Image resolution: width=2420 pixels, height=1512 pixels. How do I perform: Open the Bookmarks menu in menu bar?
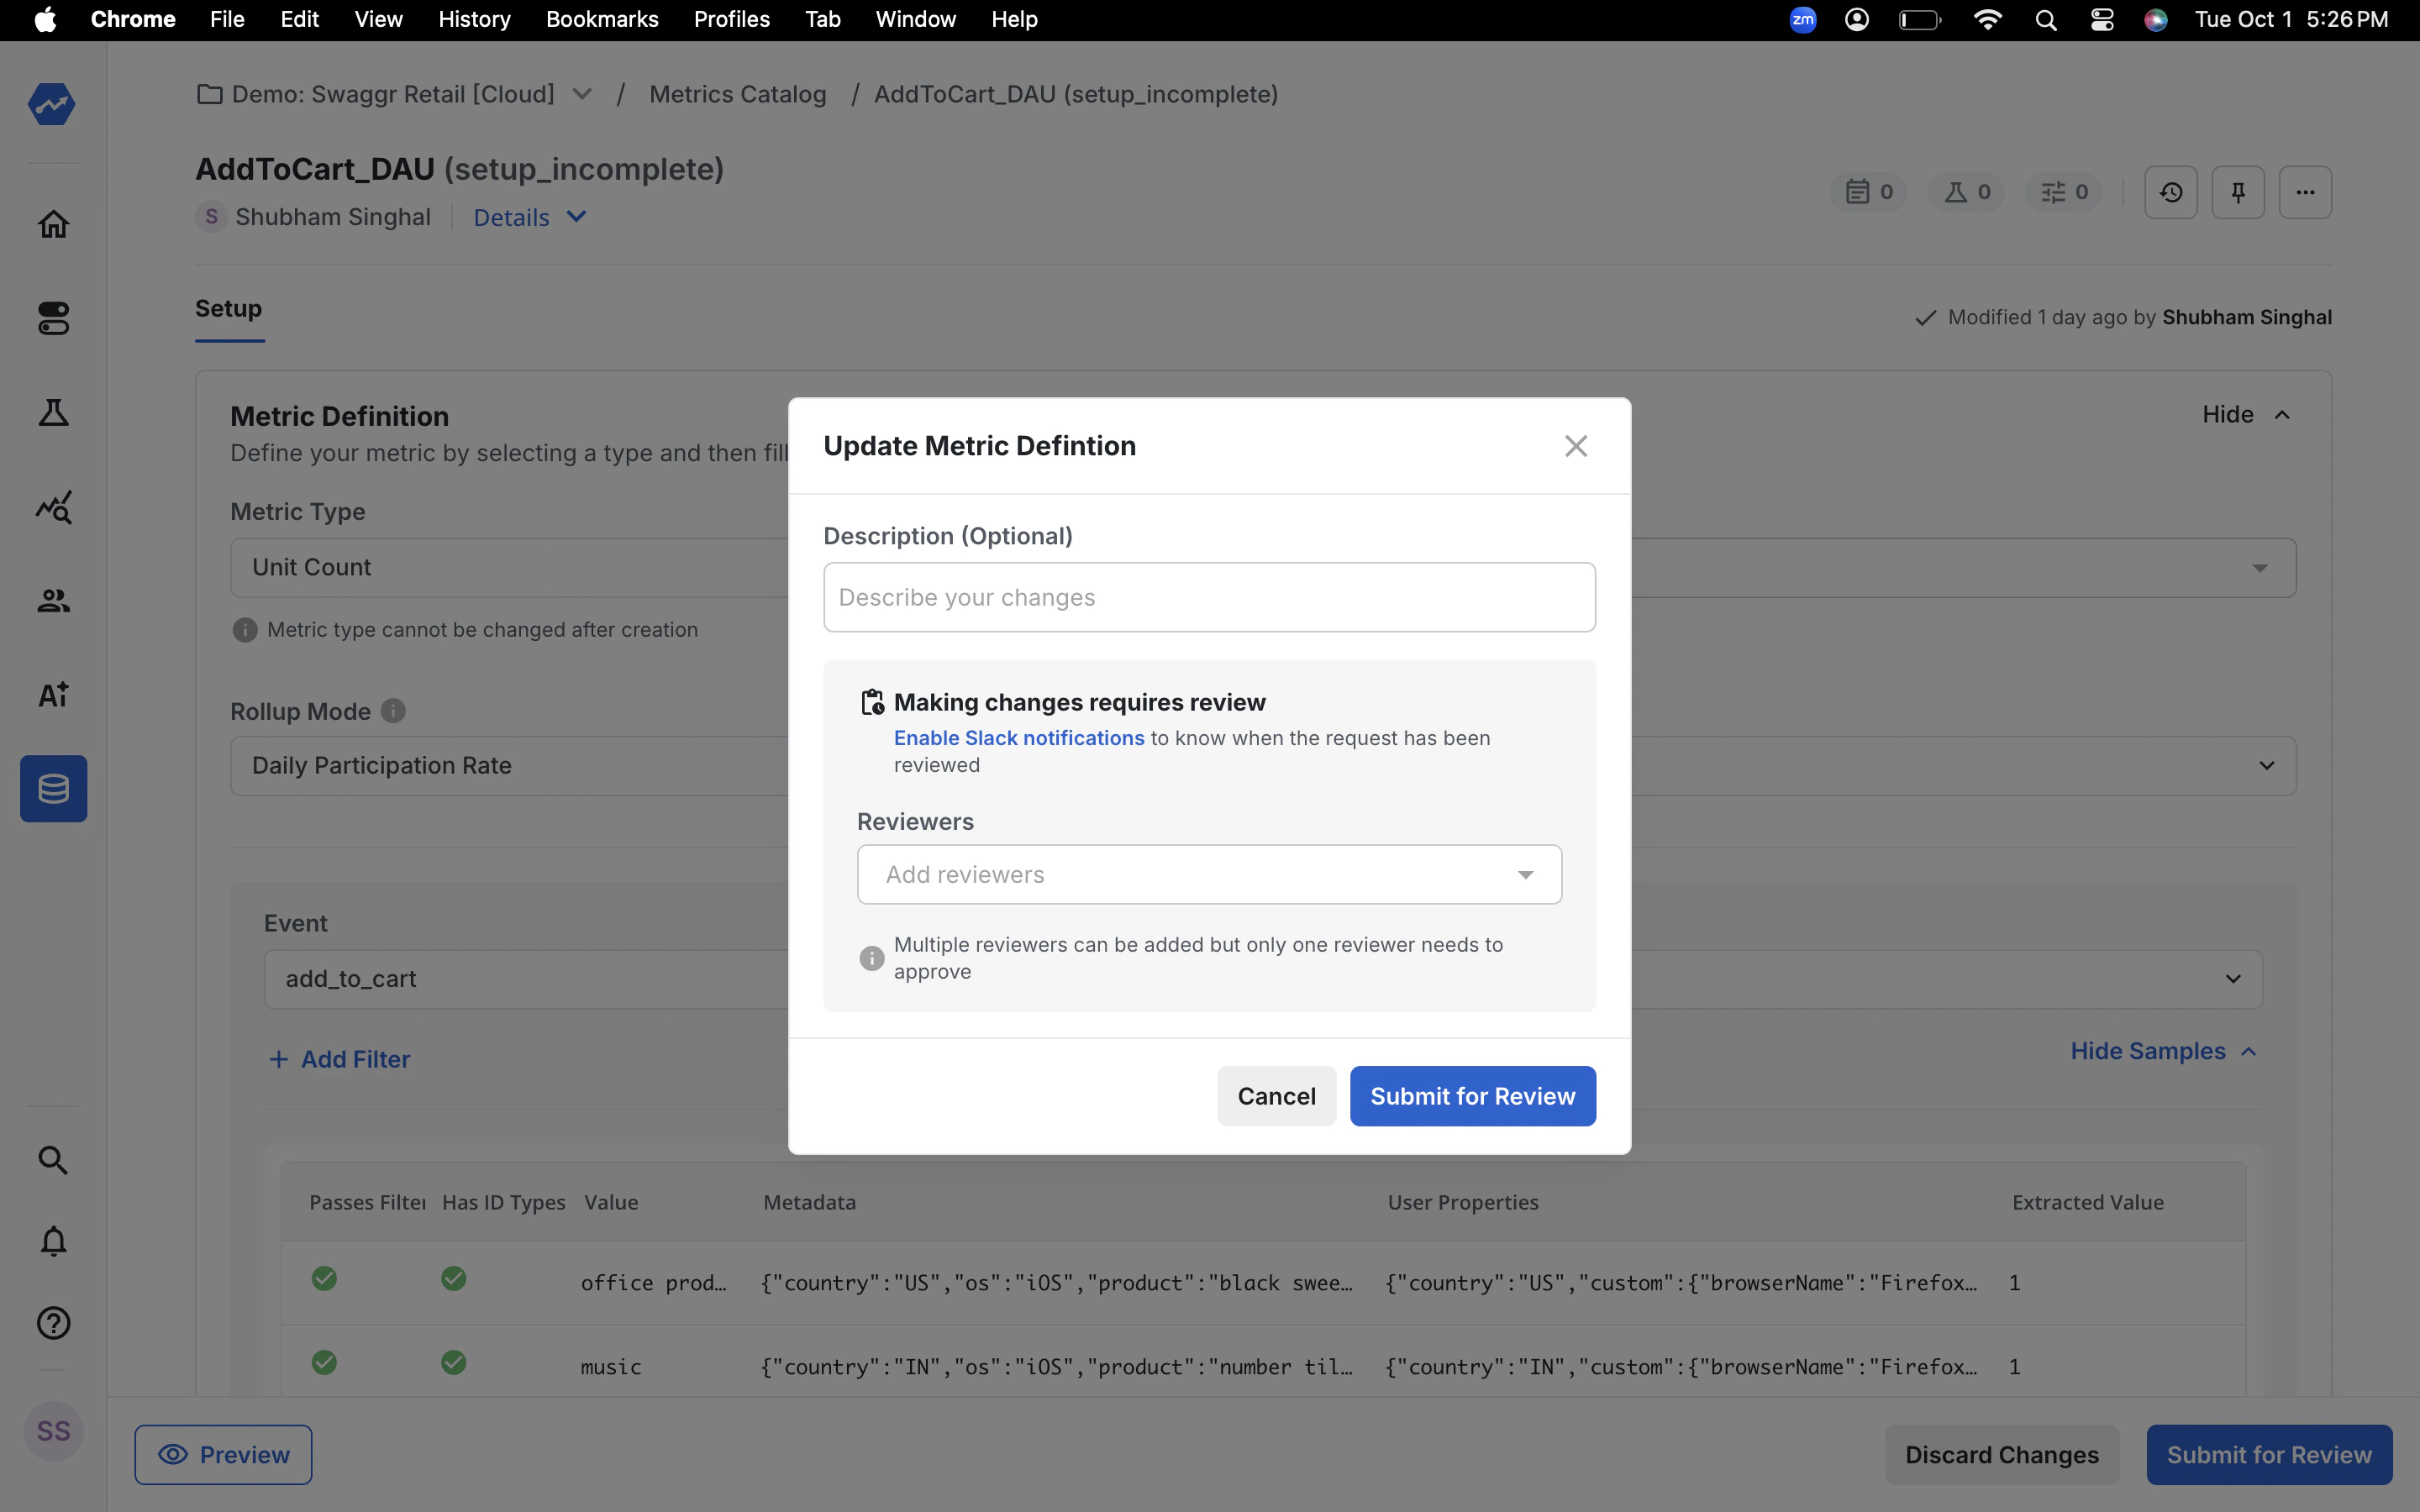tap(602, 19)
